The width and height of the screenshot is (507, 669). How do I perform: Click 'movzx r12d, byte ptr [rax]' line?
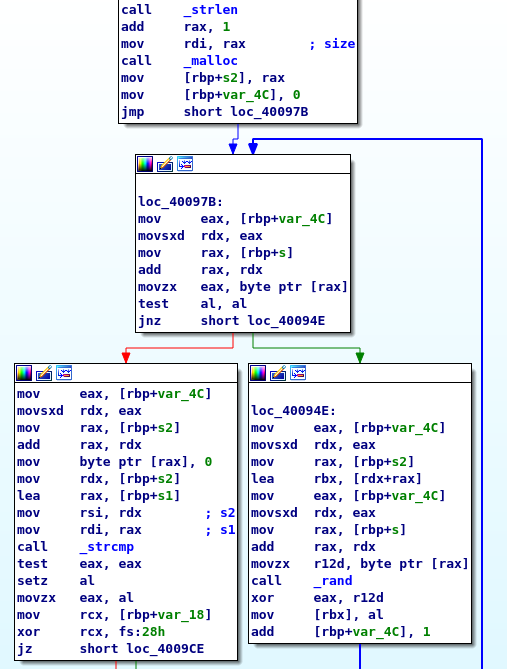(x=360, y=564)
